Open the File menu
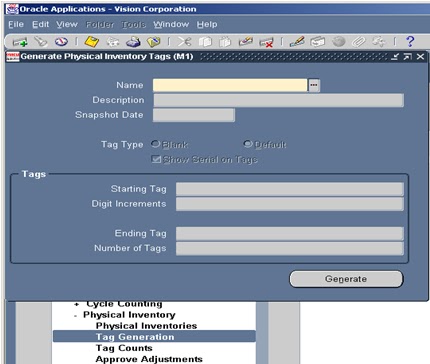The image size is (430, 364). 16,24
